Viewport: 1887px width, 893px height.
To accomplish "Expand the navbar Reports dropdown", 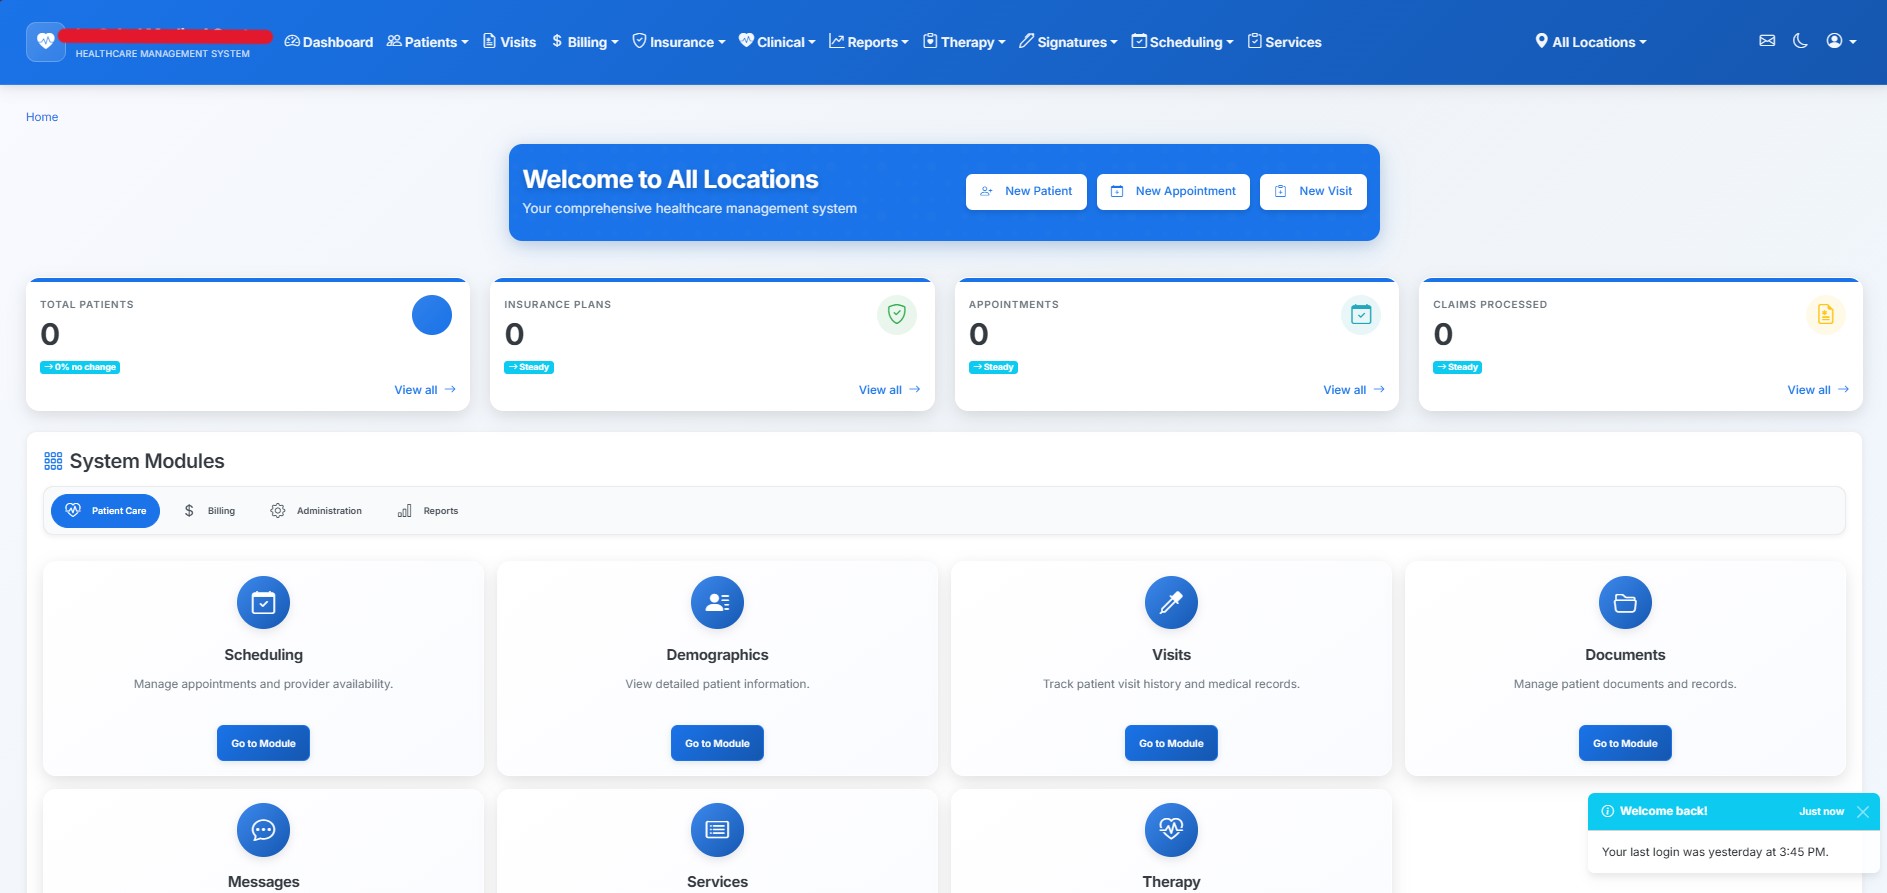I will [x=868, y=42].
